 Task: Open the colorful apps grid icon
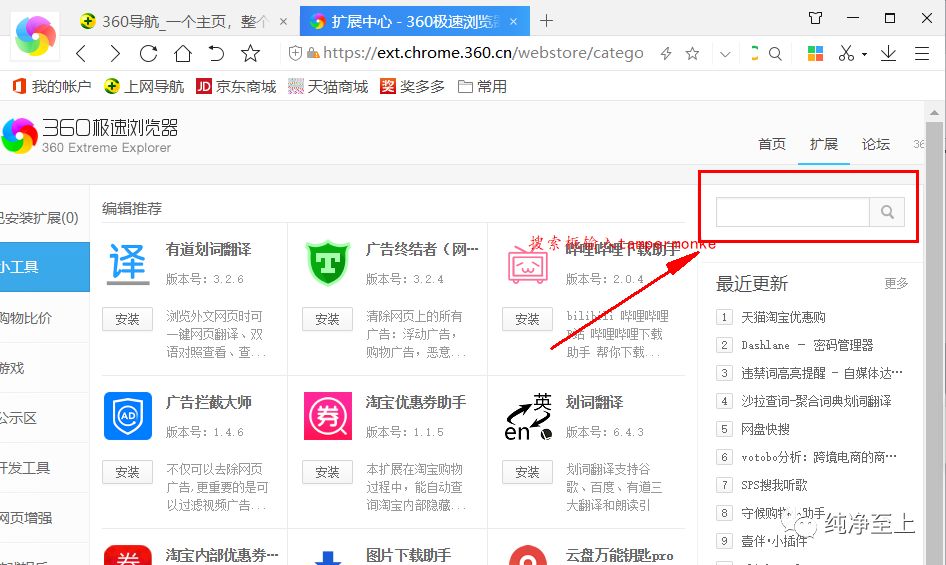click(815, 54)
